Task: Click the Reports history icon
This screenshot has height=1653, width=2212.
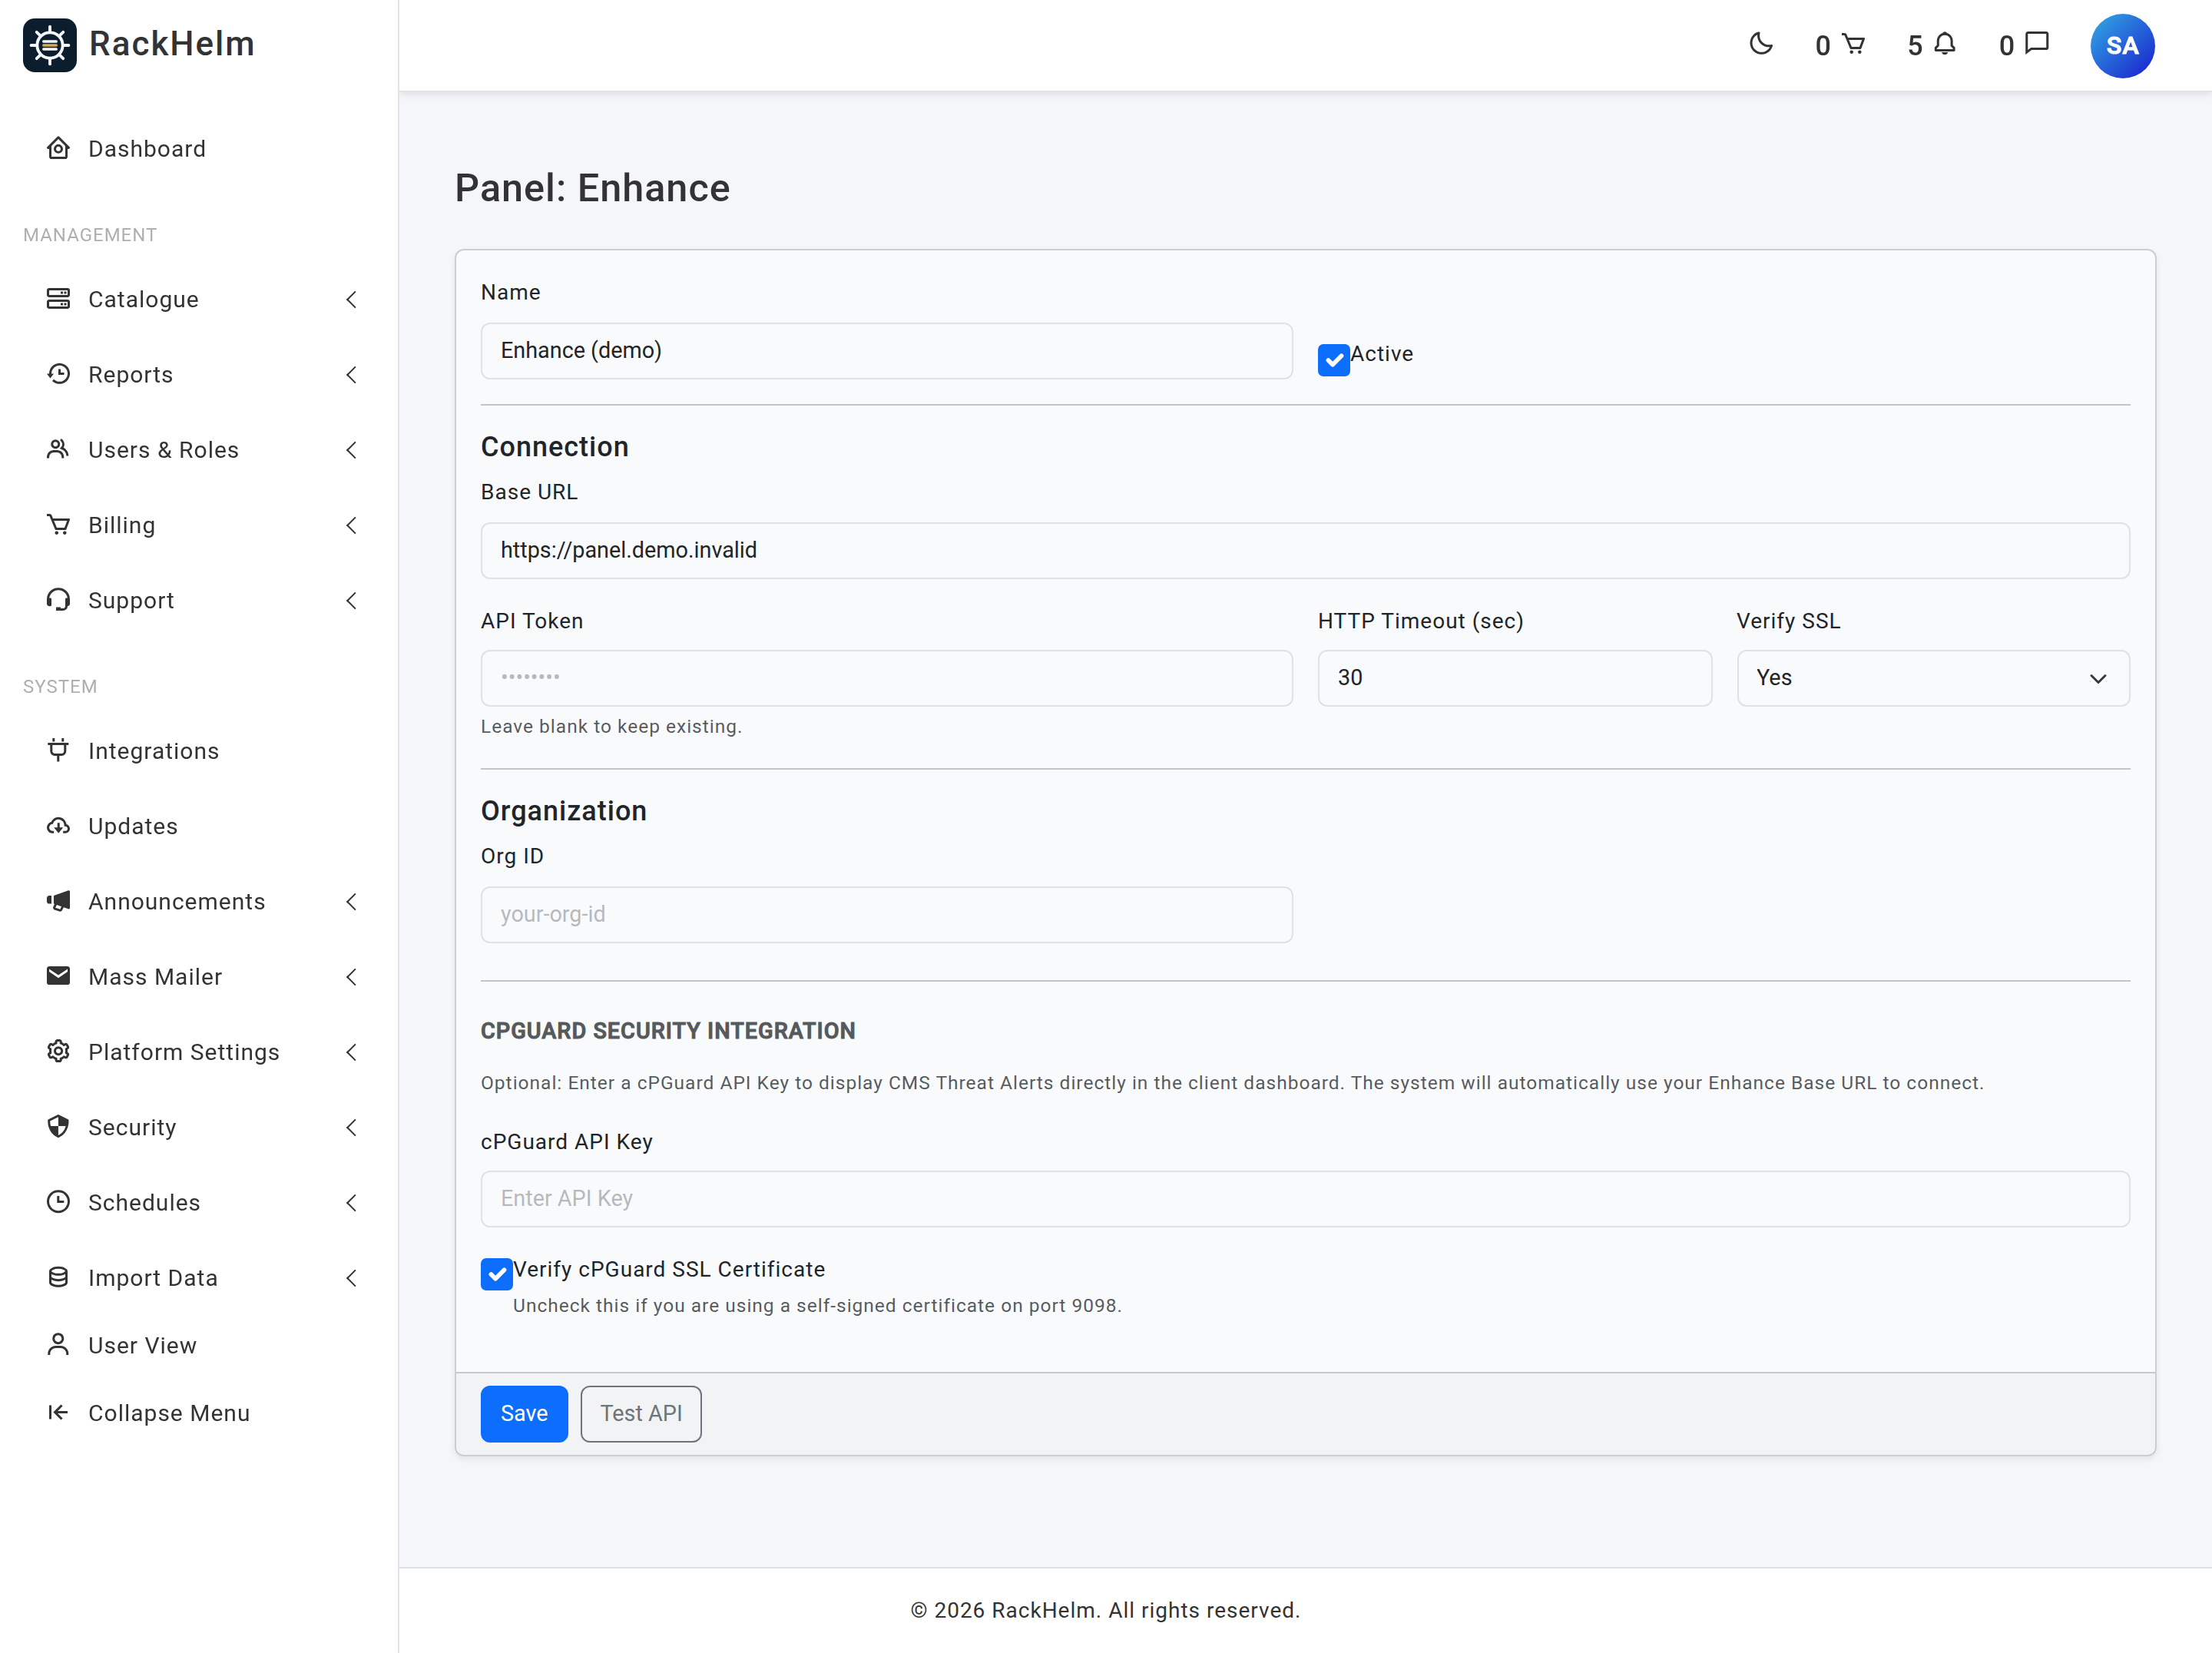Action: pos(58,374)
